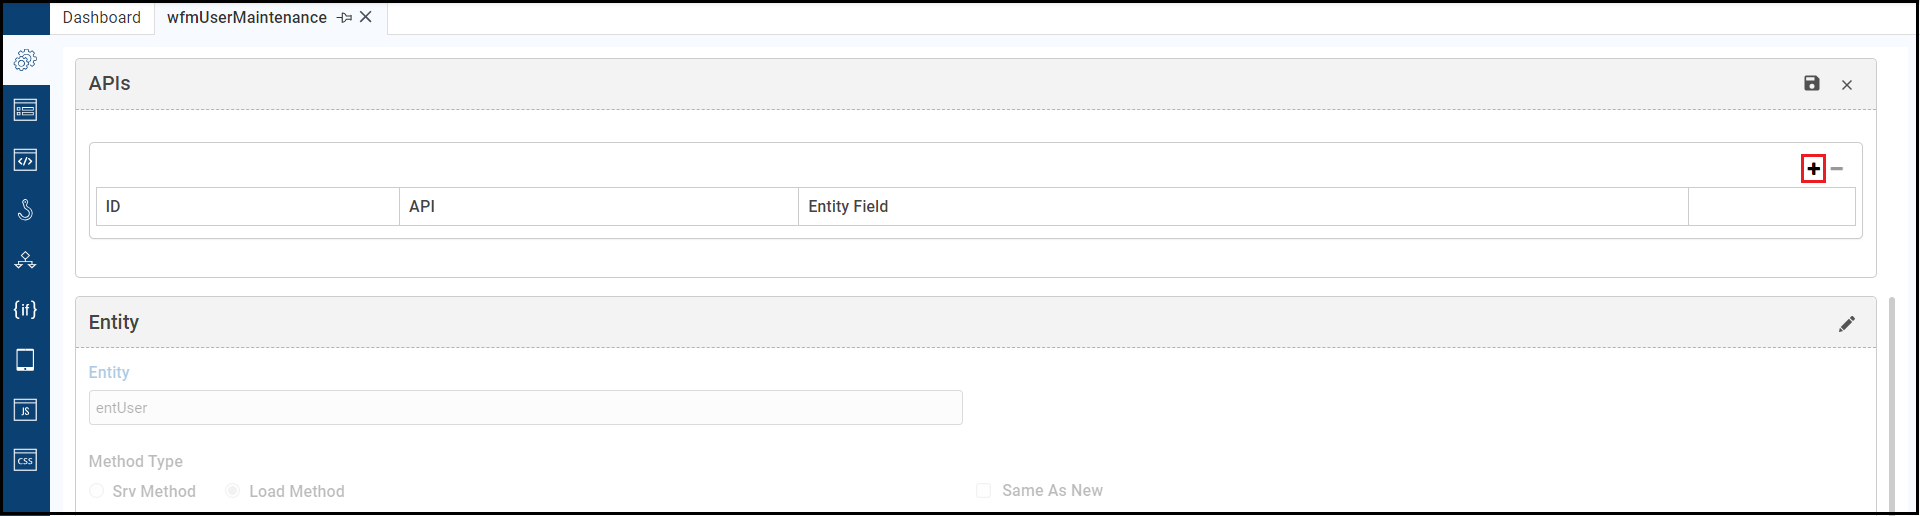The image size is (1920, 516).
Task: Open the JS file sidebar icon
Action: (25, 410)
